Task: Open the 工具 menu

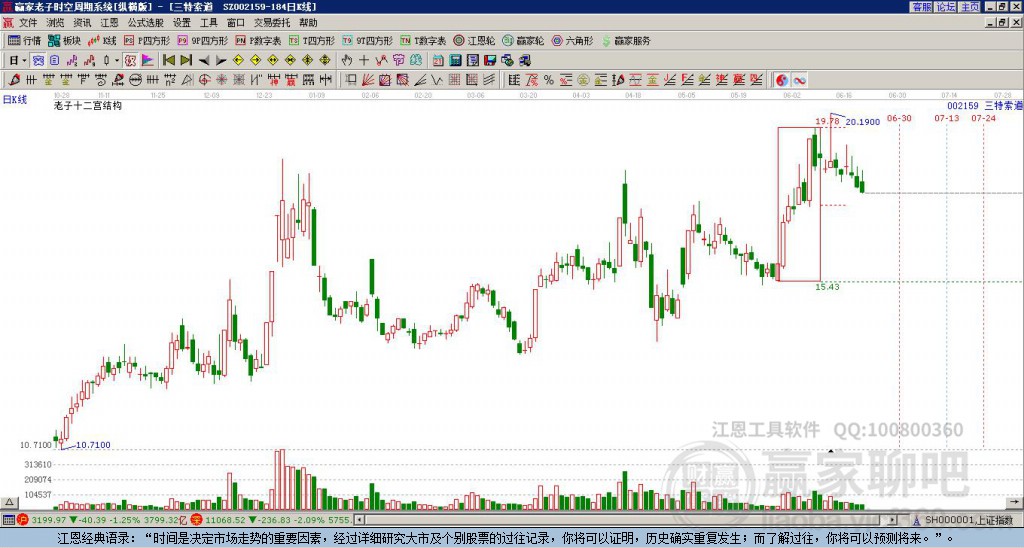Action: tap(208, 23)
